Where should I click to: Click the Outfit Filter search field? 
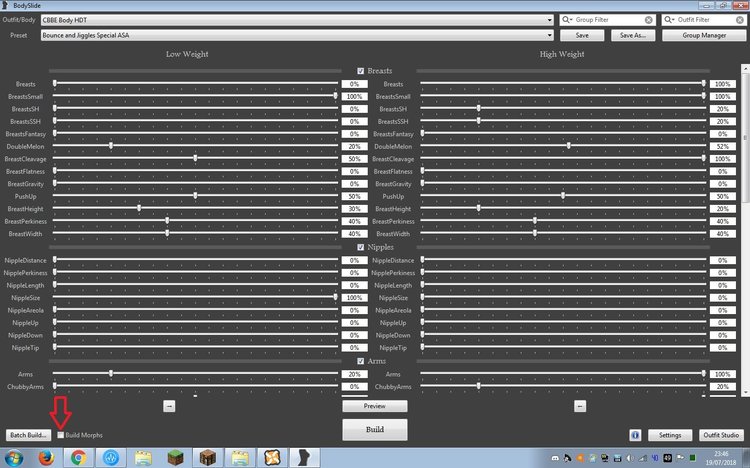click(x=704, y=20)
